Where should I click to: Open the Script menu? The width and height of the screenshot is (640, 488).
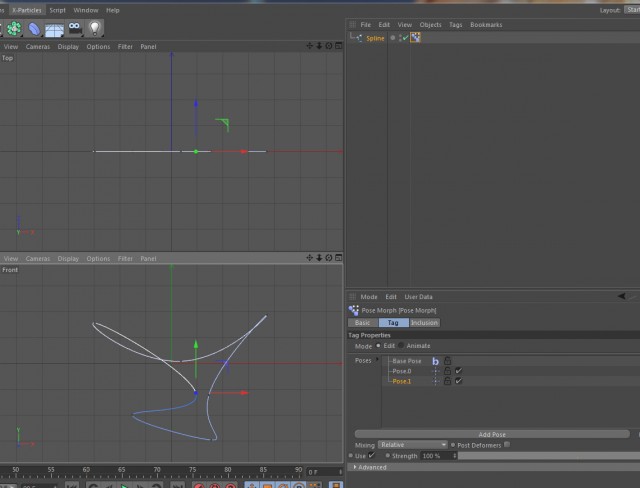(x=58, y=10)
